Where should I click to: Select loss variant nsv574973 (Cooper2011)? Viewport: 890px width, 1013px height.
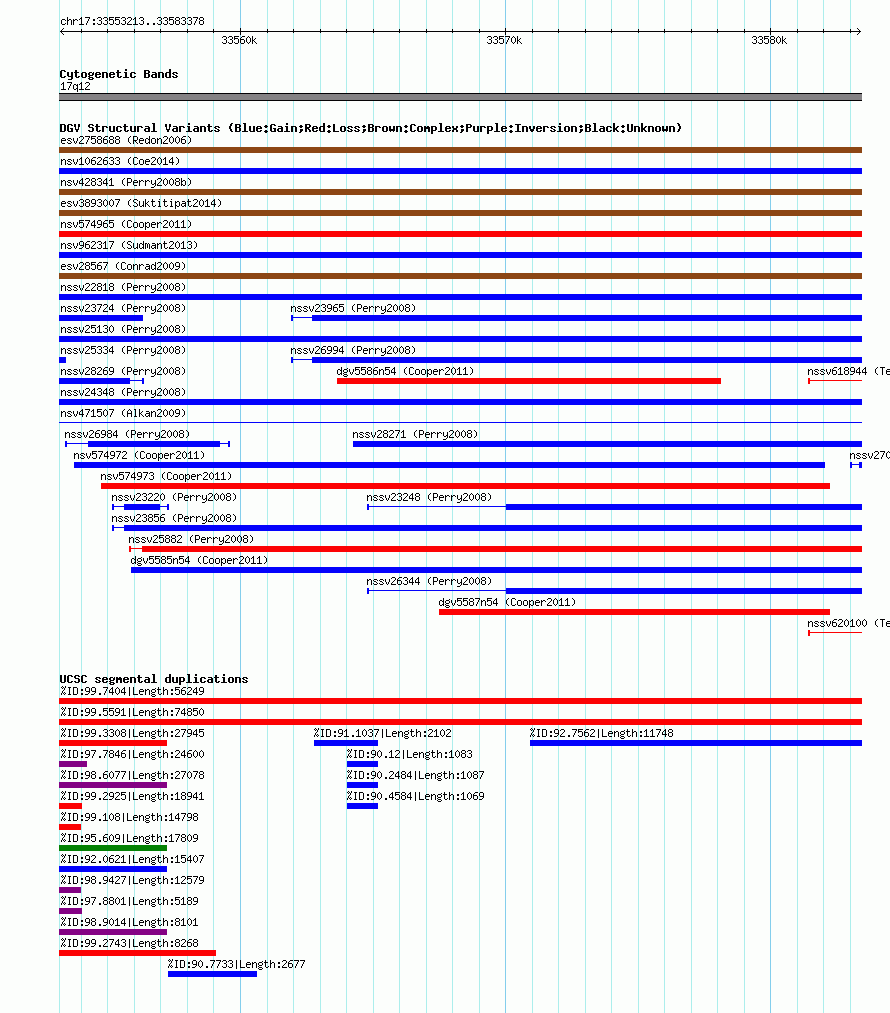(x=465, y=486)
